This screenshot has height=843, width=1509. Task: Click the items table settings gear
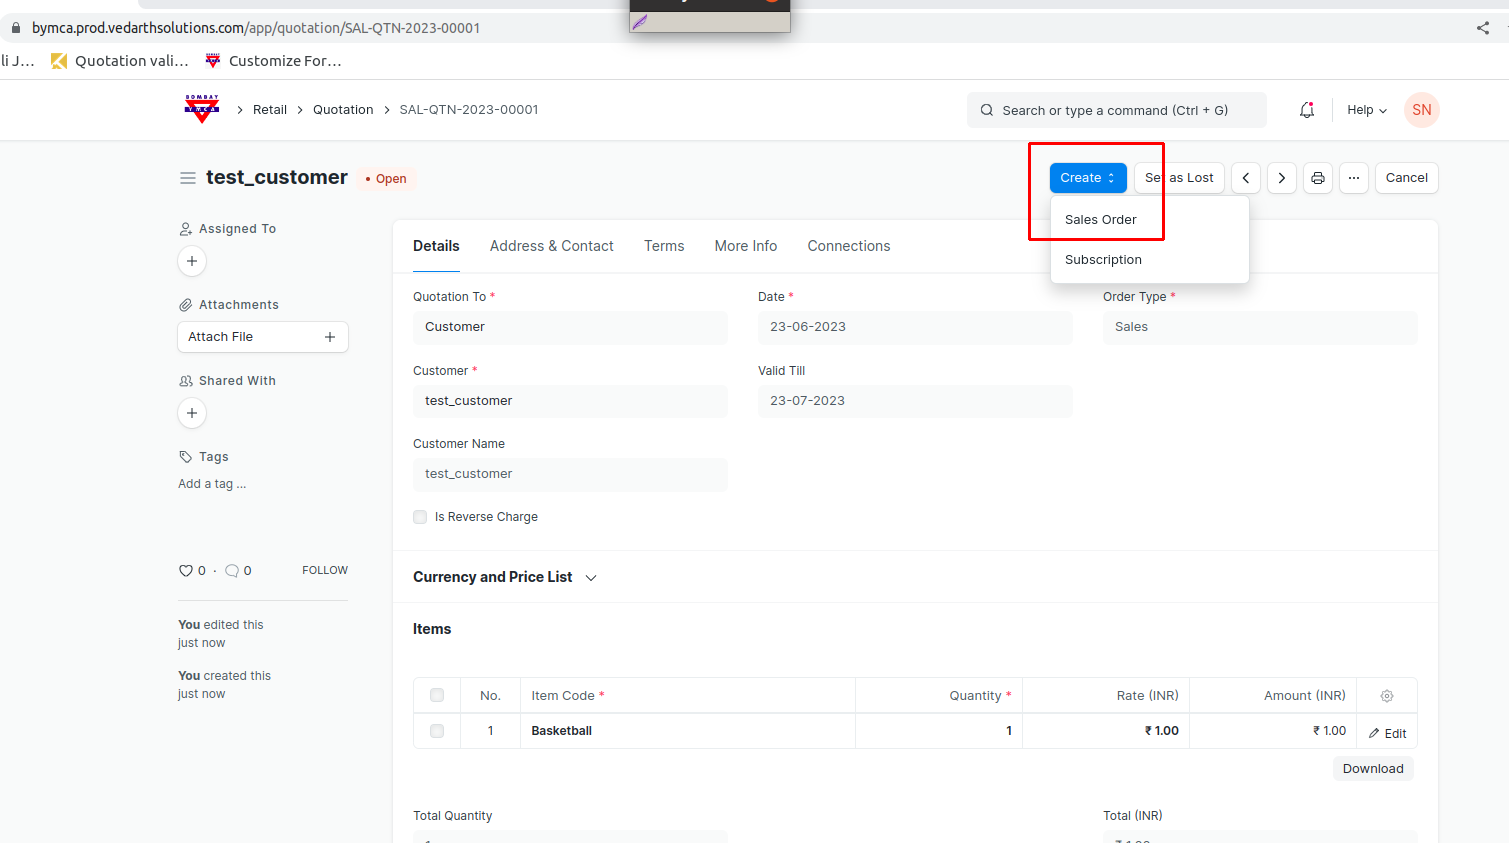1387,696
